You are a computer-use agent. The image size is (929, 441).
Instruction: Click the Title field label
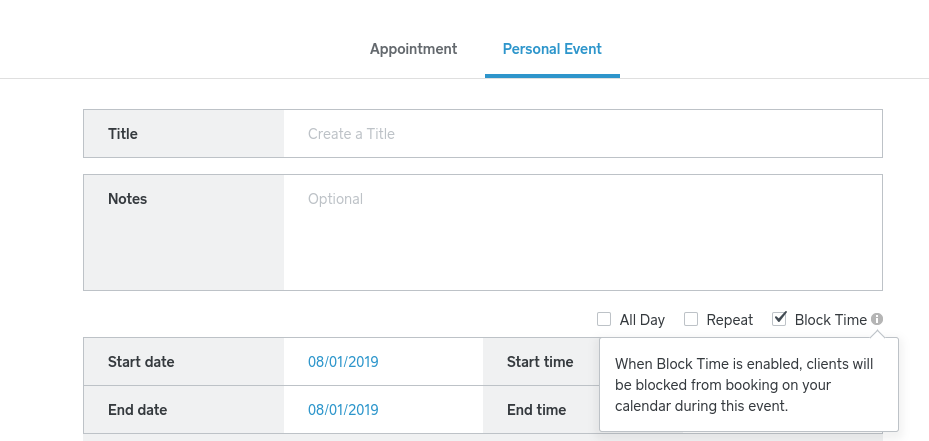pyautogui.click(x=123, y=134)
